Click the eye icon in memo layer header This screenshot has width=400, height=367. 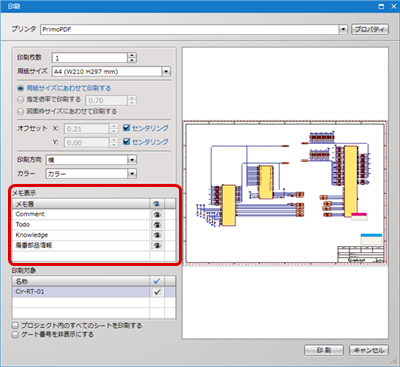(x=157, y=204)
